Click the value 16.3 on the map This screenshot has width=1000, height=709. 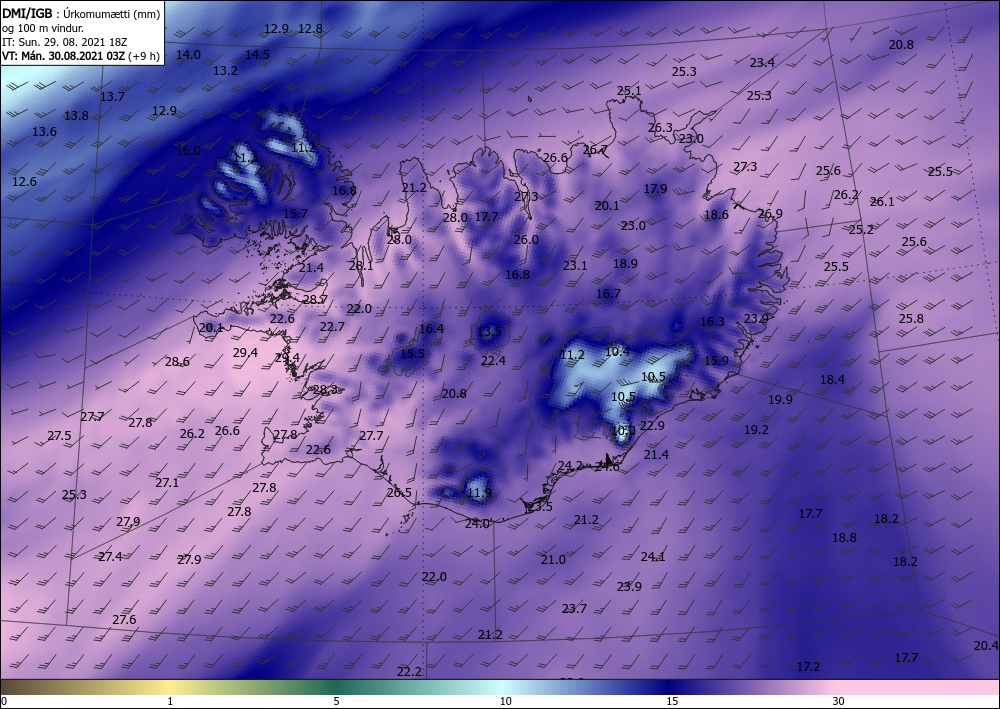tap(712, 321)
